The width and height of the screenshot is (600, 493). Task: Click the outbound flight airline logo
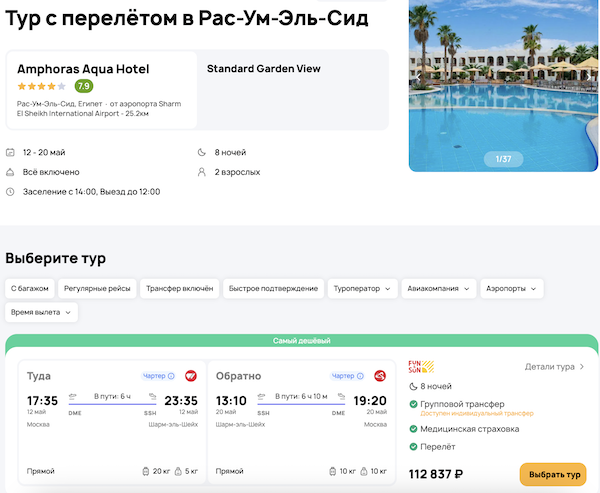point(190,376)
